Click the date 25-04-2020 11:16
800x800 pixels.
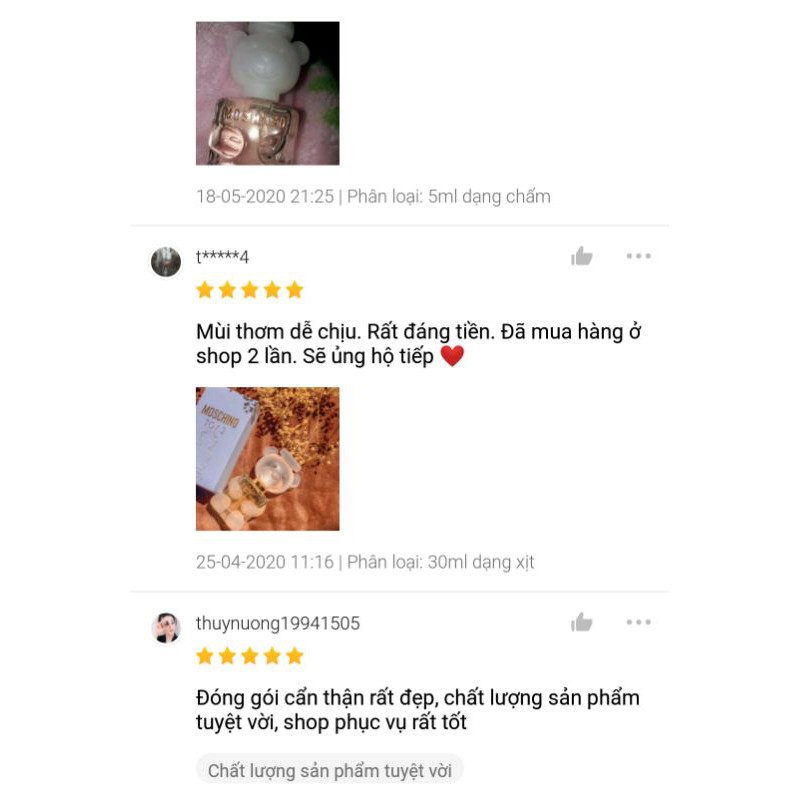point(264,562)
